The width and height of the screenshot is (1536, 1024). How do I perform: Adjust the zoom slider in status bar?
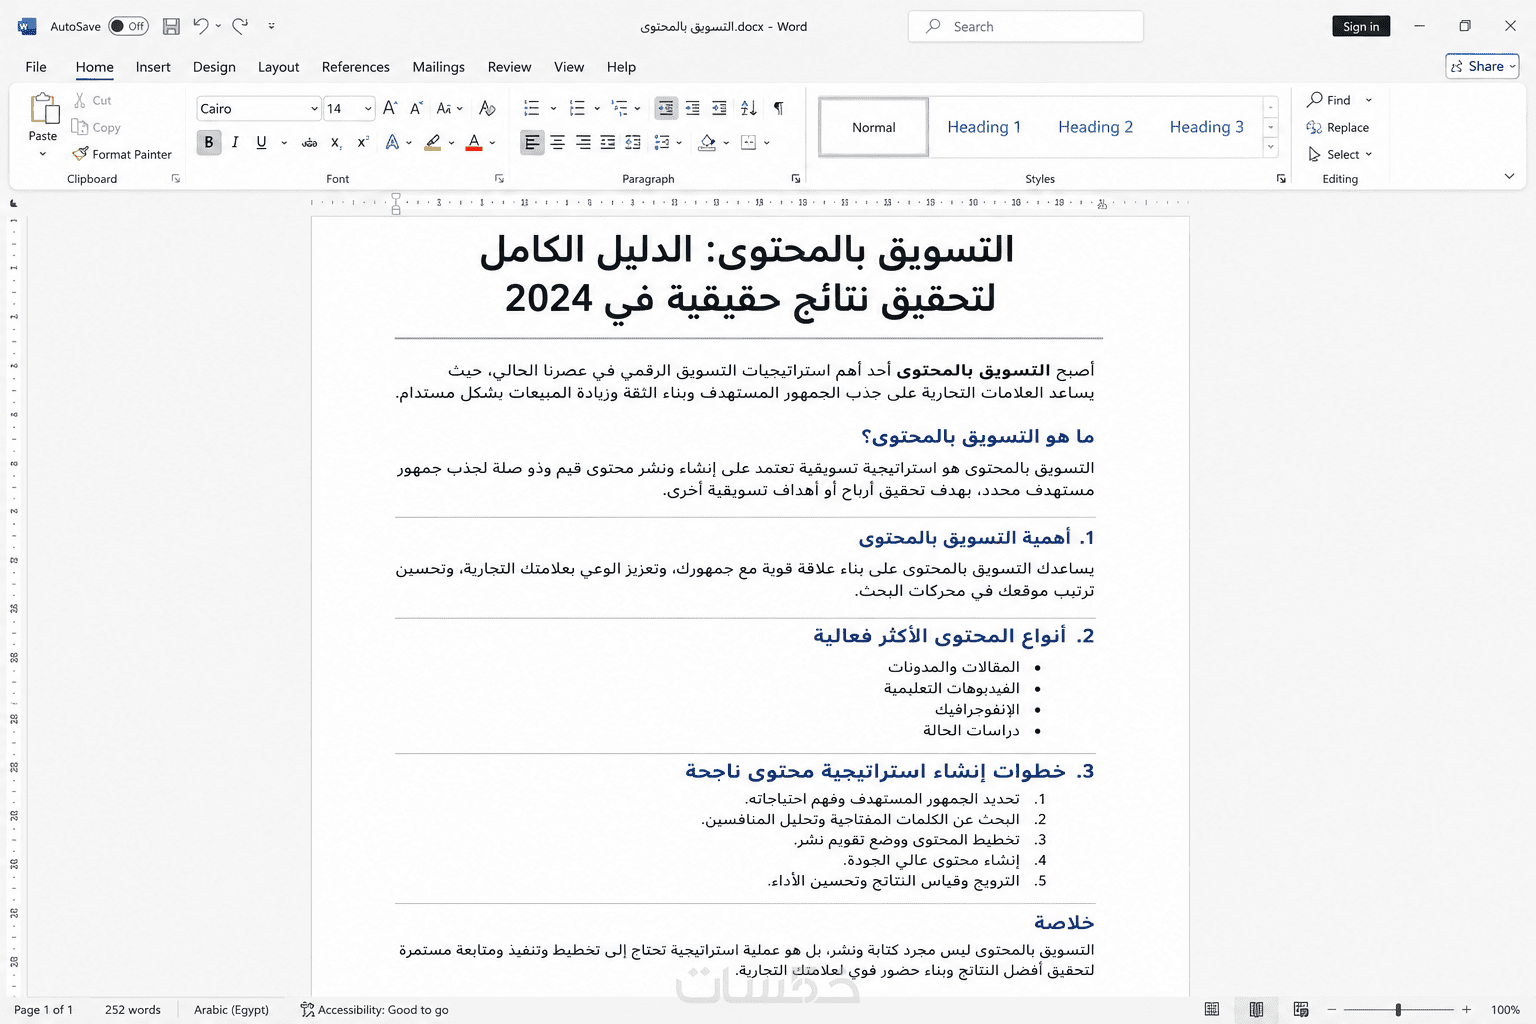(x=1398, y=1009)
